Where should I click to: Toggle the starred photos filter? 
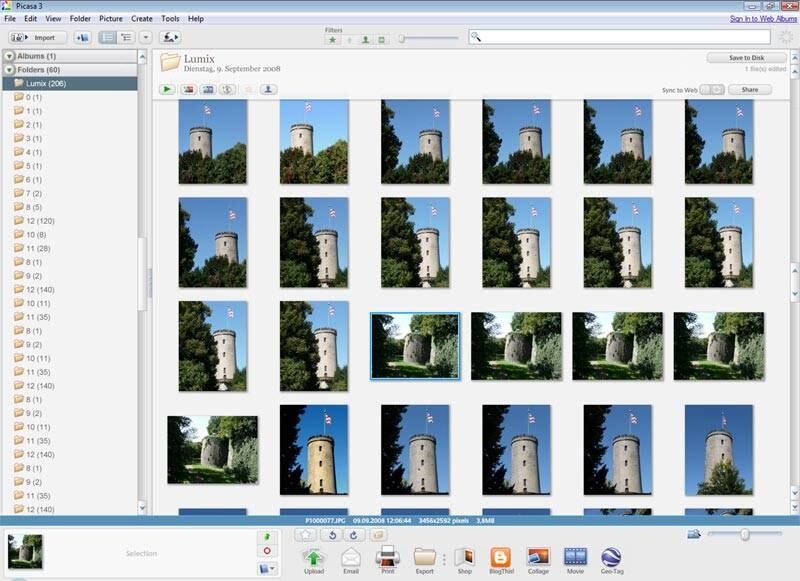pos(331,39)
